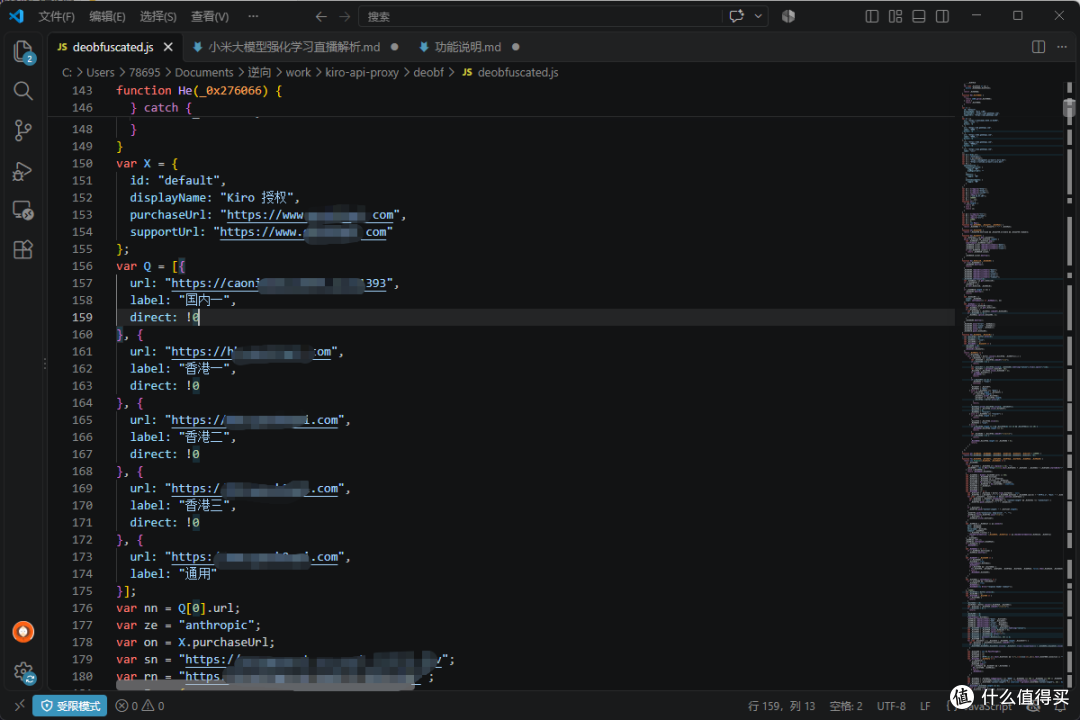Open the Extensions view
This screenshot has width=1080, height=720.
tap(23, 249)
